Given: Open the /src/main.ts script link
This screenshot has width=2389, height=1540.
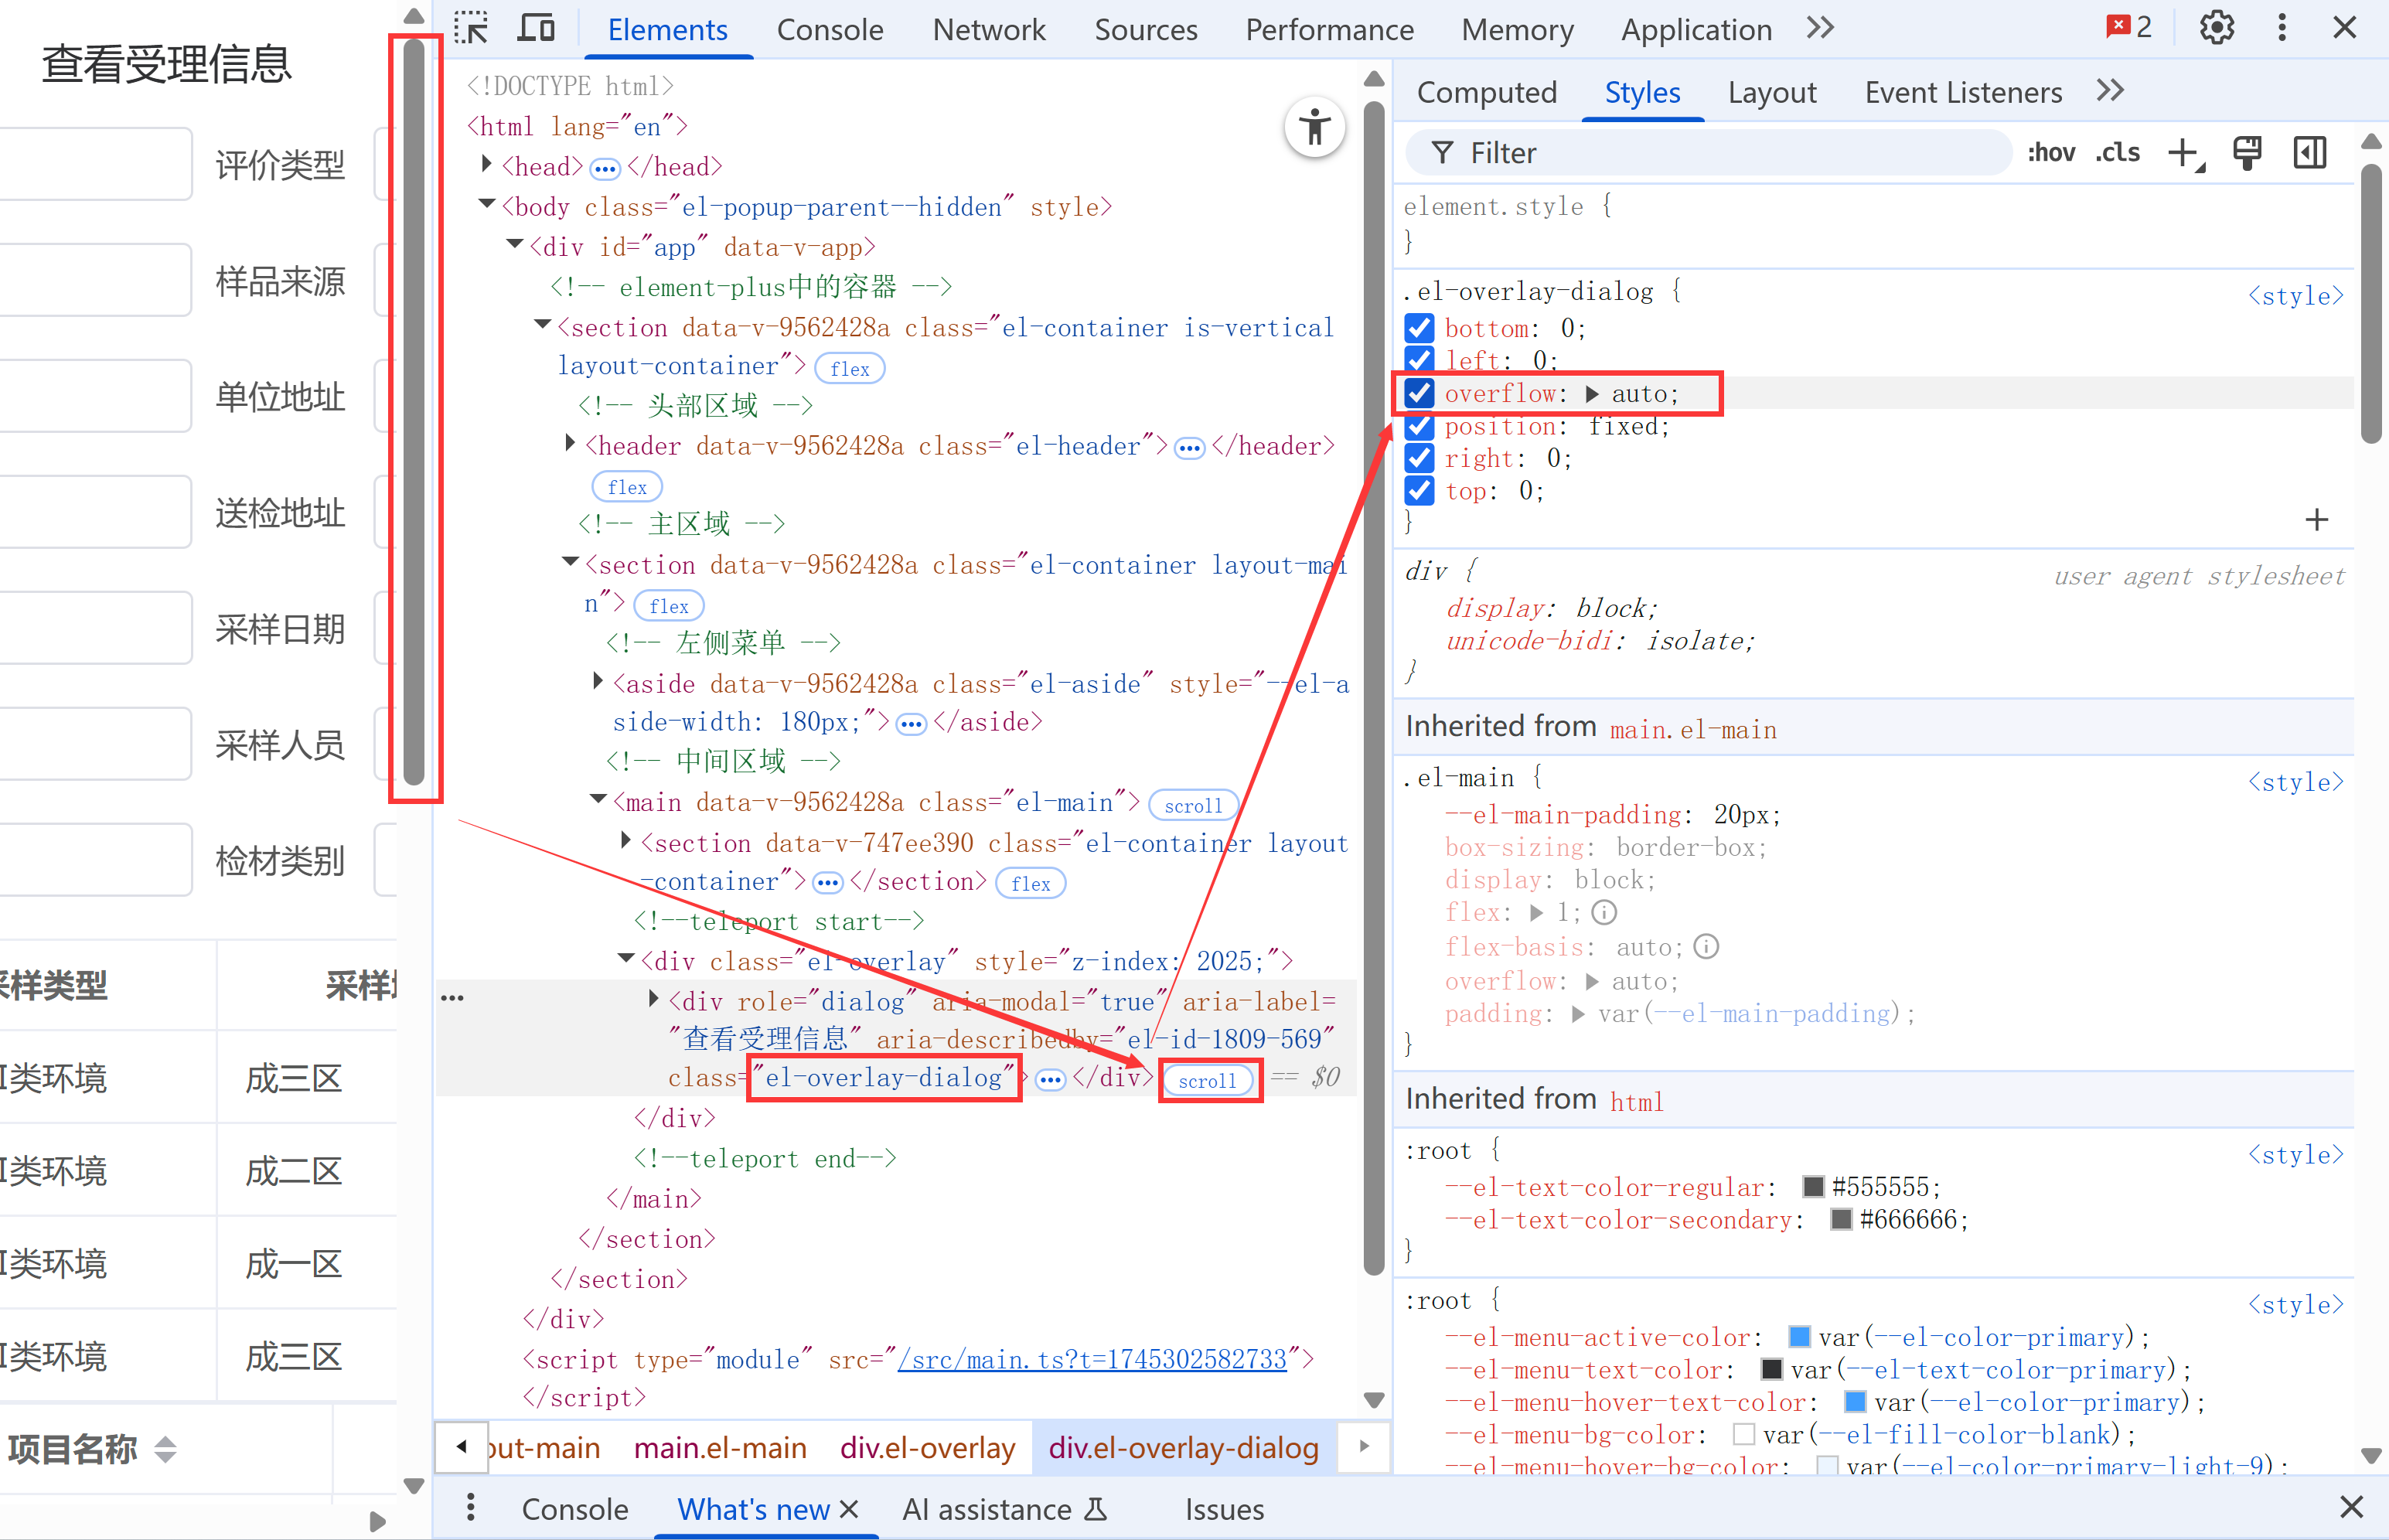Looking at the screenshot, I should tap(1091, 1359).
